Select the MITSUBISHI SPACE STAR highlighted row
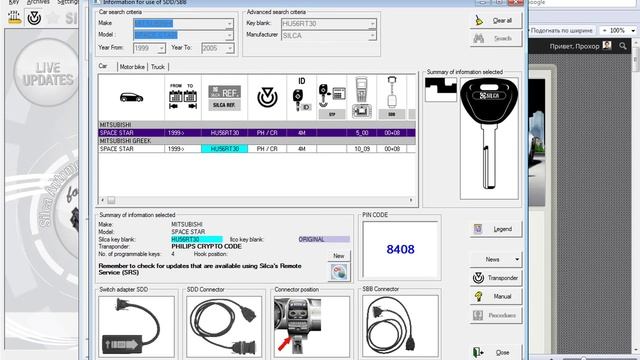The image size is (640, 360). click(257, 133)
